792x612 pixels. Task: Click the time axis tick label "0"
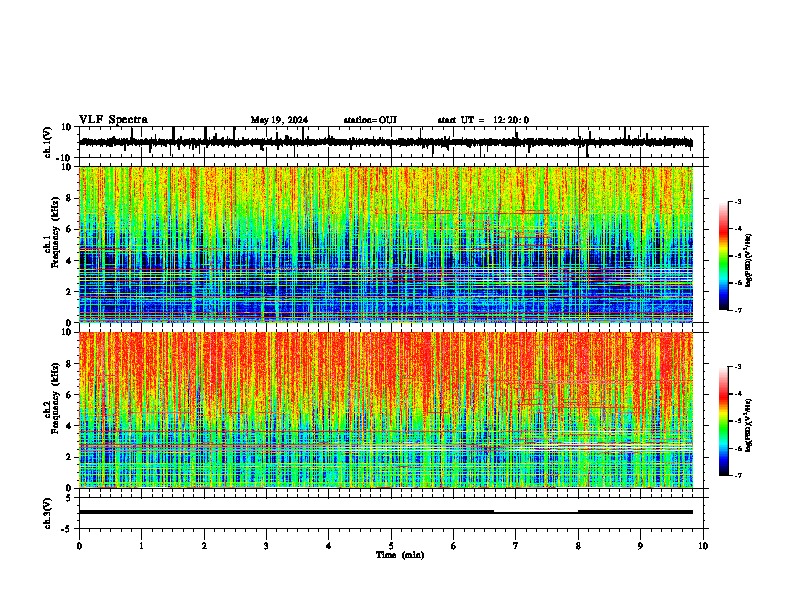click(79, 546)
